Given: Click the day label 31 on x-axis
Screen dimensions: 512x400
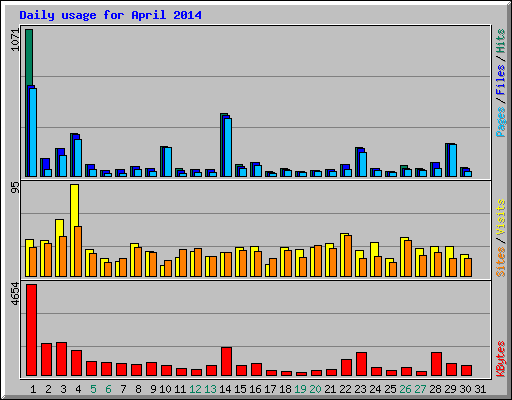Looking at the screenshot, I should tap(480, 389).
